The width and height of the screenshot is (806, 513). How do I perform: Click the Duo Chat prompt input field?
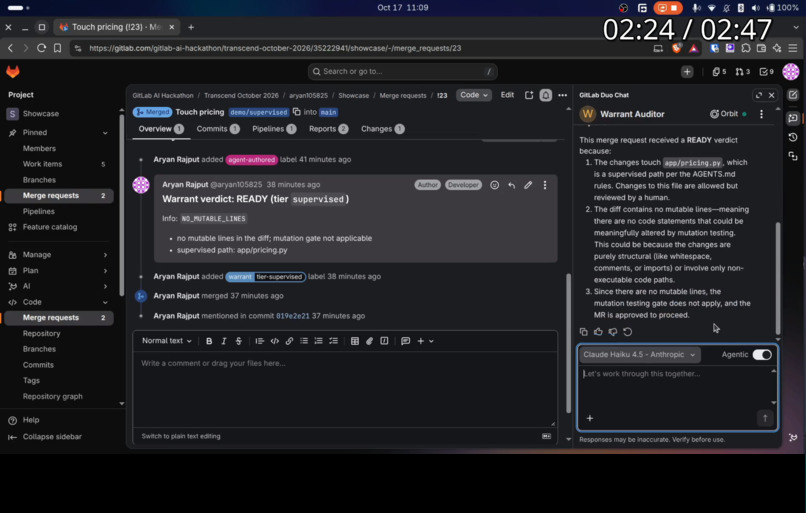point(676,386)
